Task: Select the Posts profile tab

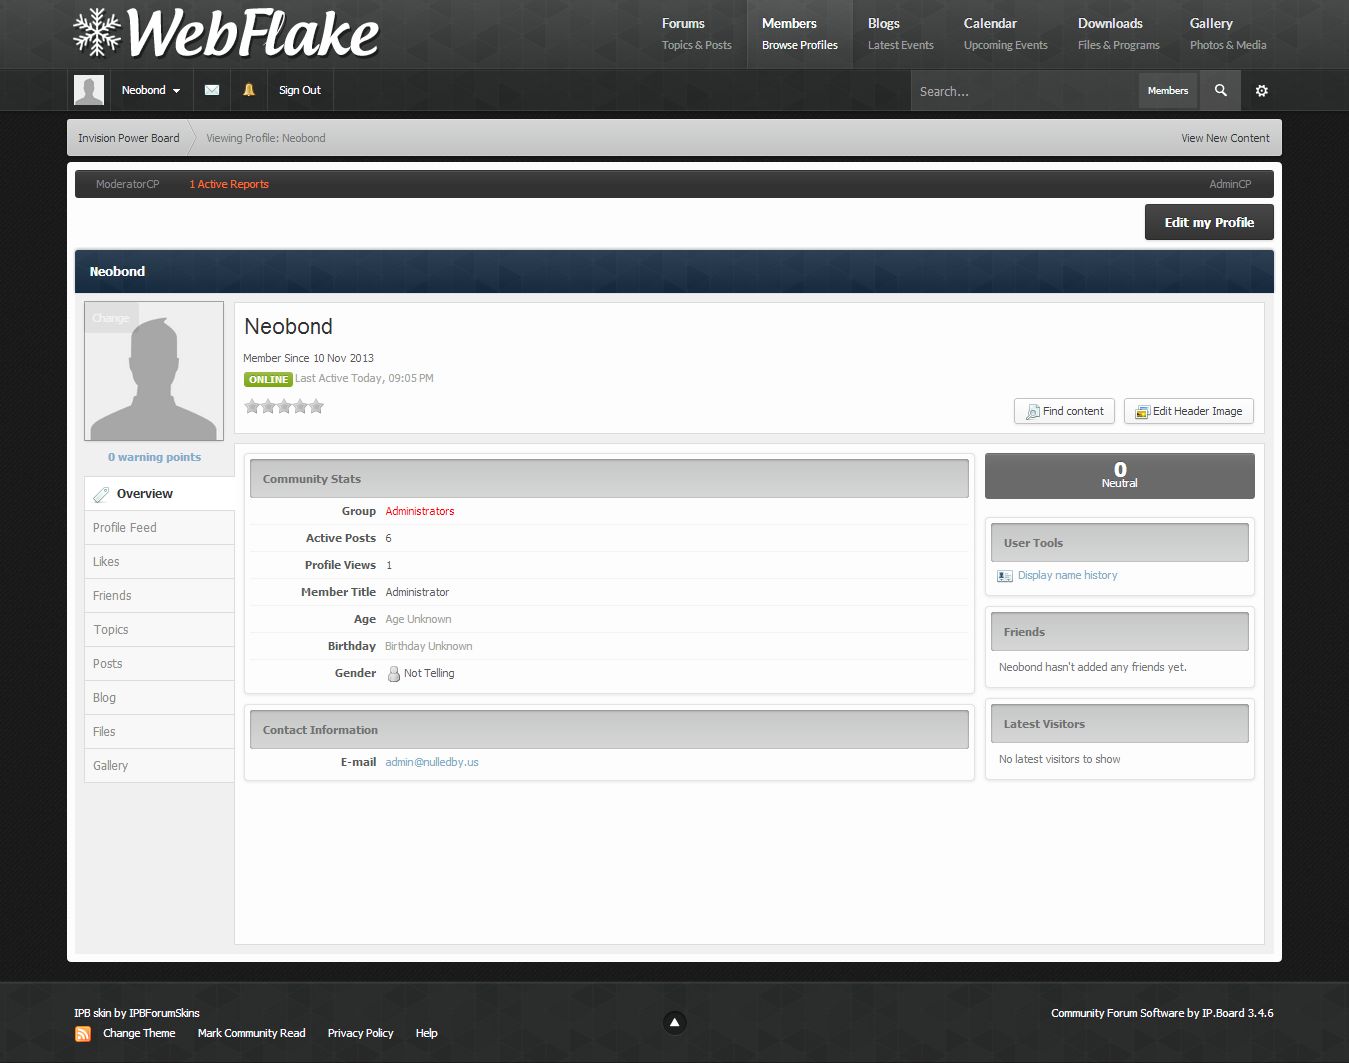Action: [159, 664]
